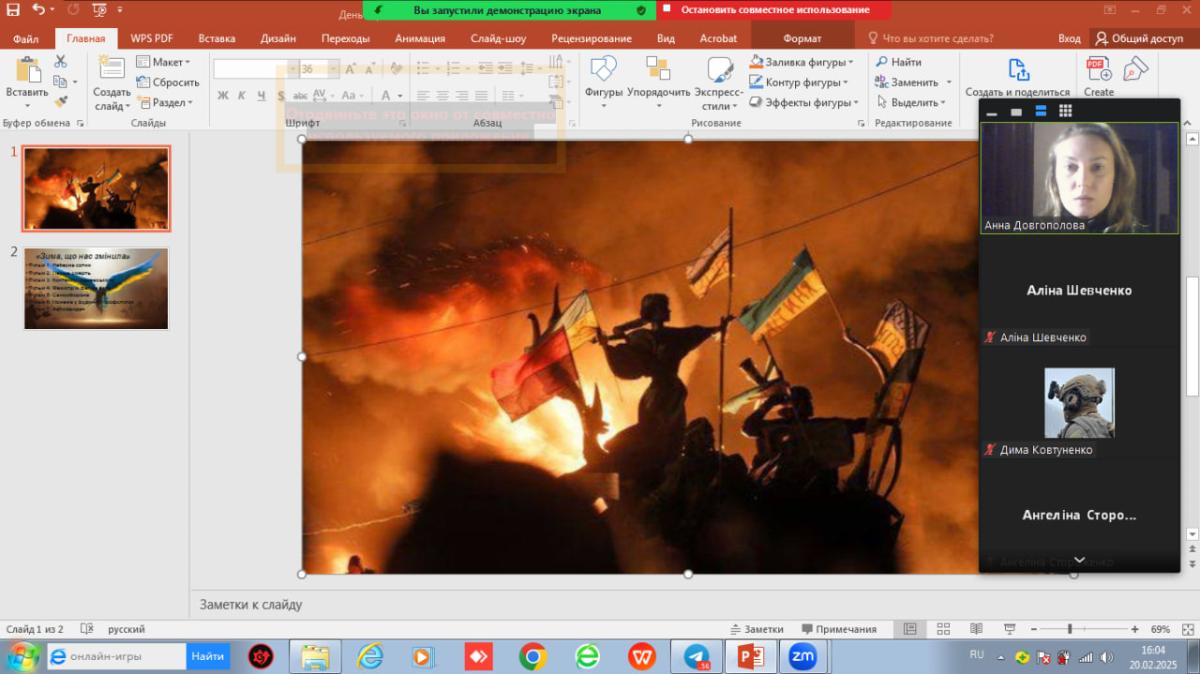Click the Create PDF icon
Screen dimensions: 1200x674
[x=1099, y=70]
